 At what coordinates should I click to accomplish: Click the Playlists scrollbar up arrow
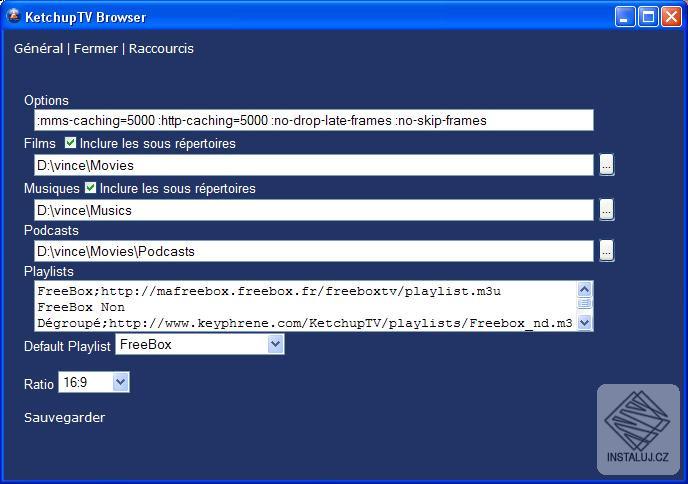pyautogui.click(x=584, y=289)
